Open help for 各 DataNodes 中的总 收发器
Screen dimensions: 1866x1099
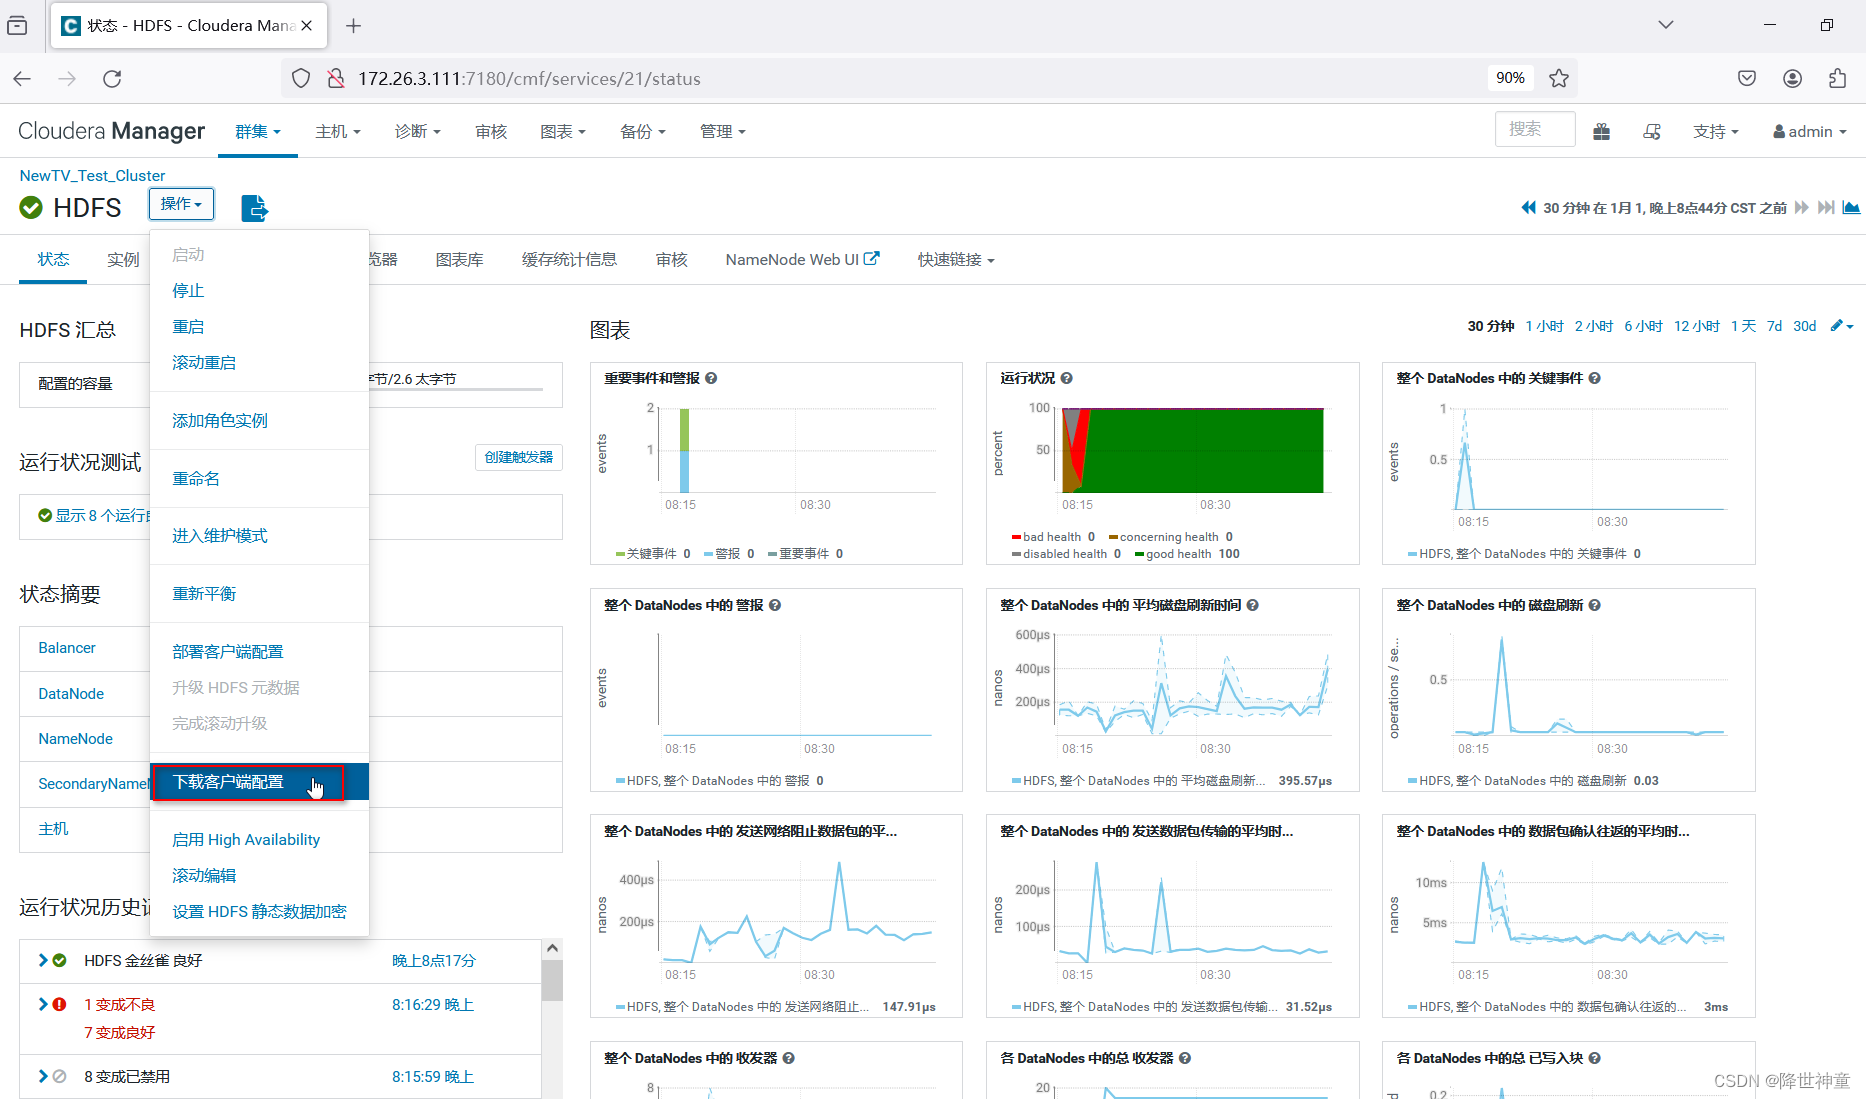coord(1185,1058)
